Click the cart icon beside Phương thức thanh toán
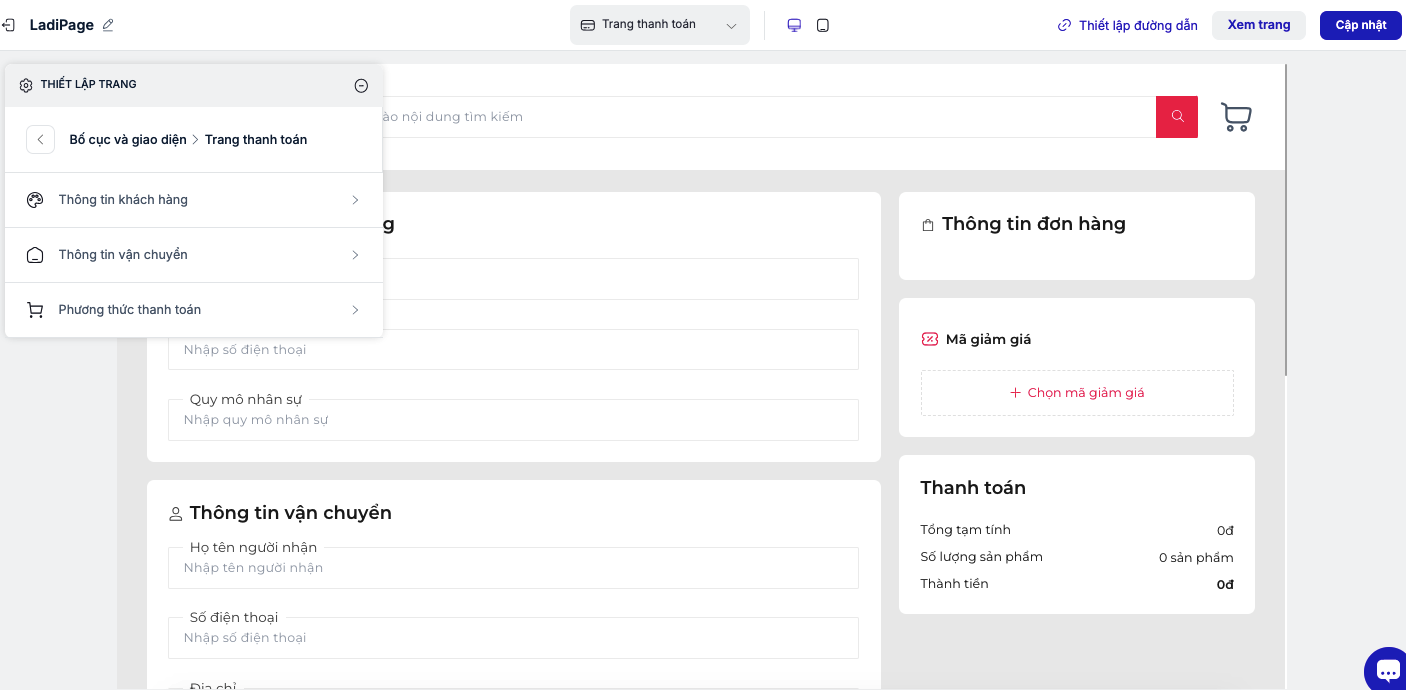 pos(35,310)
